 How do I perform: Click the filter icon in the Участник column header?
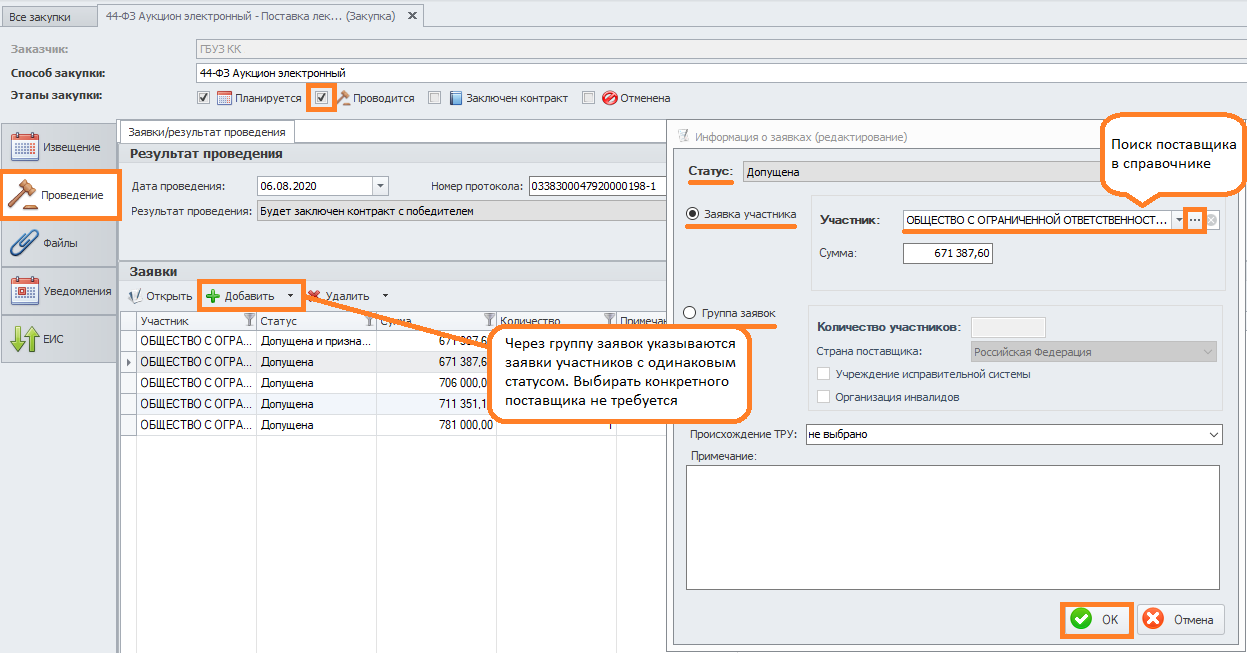tap(249, 321)
